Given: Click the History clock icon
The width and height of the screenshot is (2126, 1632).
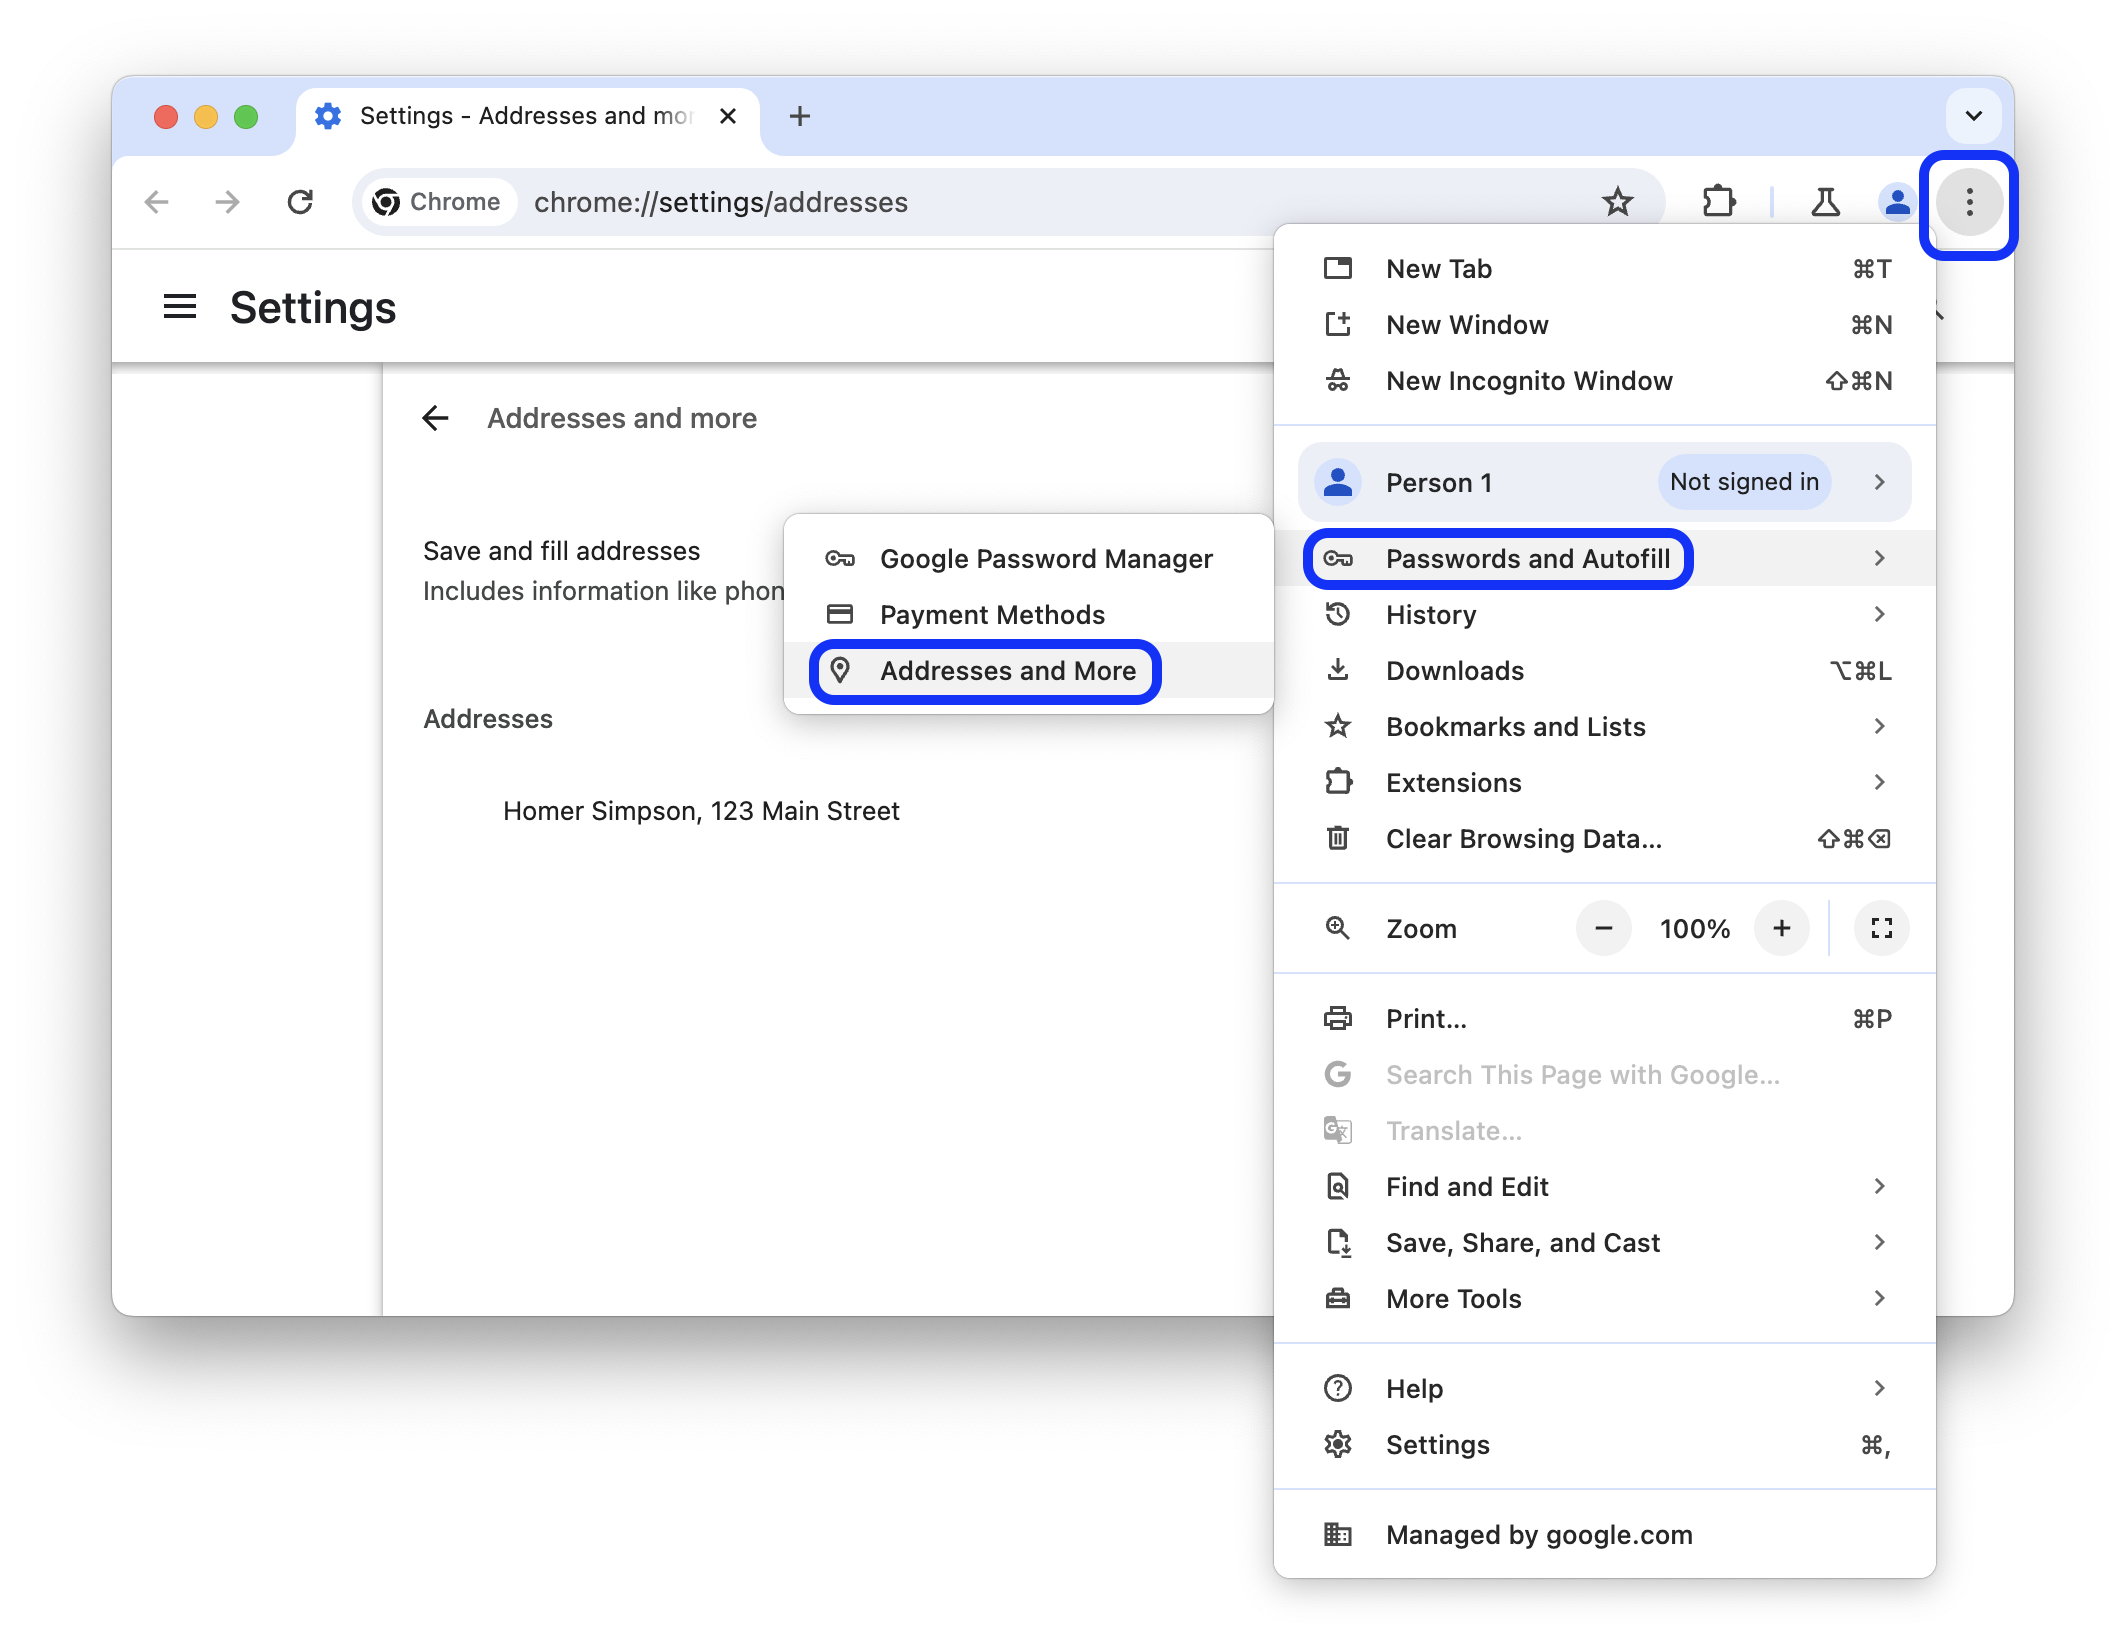Looking at the screenshot, I should click(1342, 615).
